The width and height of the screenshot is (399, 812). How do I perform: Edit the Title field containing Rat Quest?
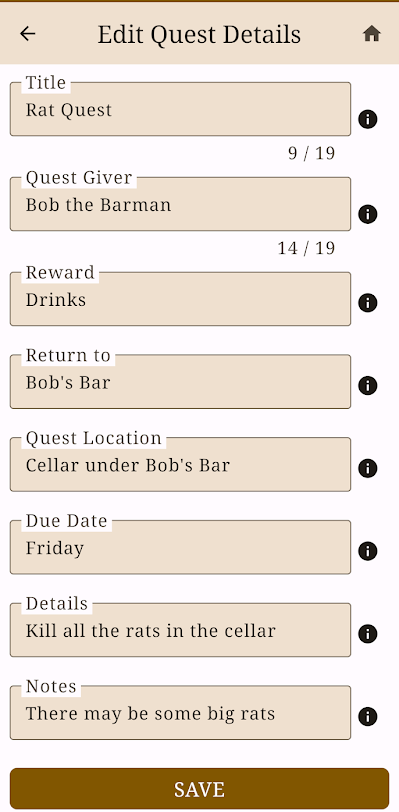180,109
